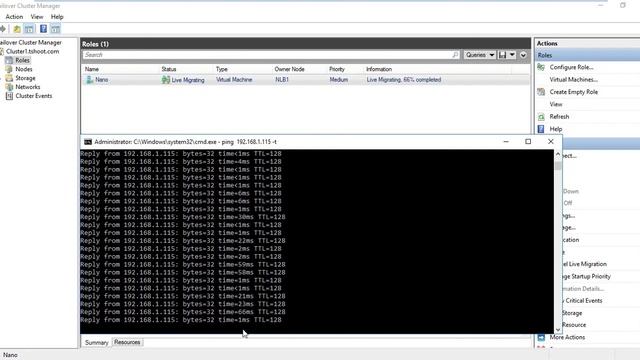Screen dimensions: 640x360
Task: Select Nodes in the cluster tree
Action: click(x=24, y=69)
